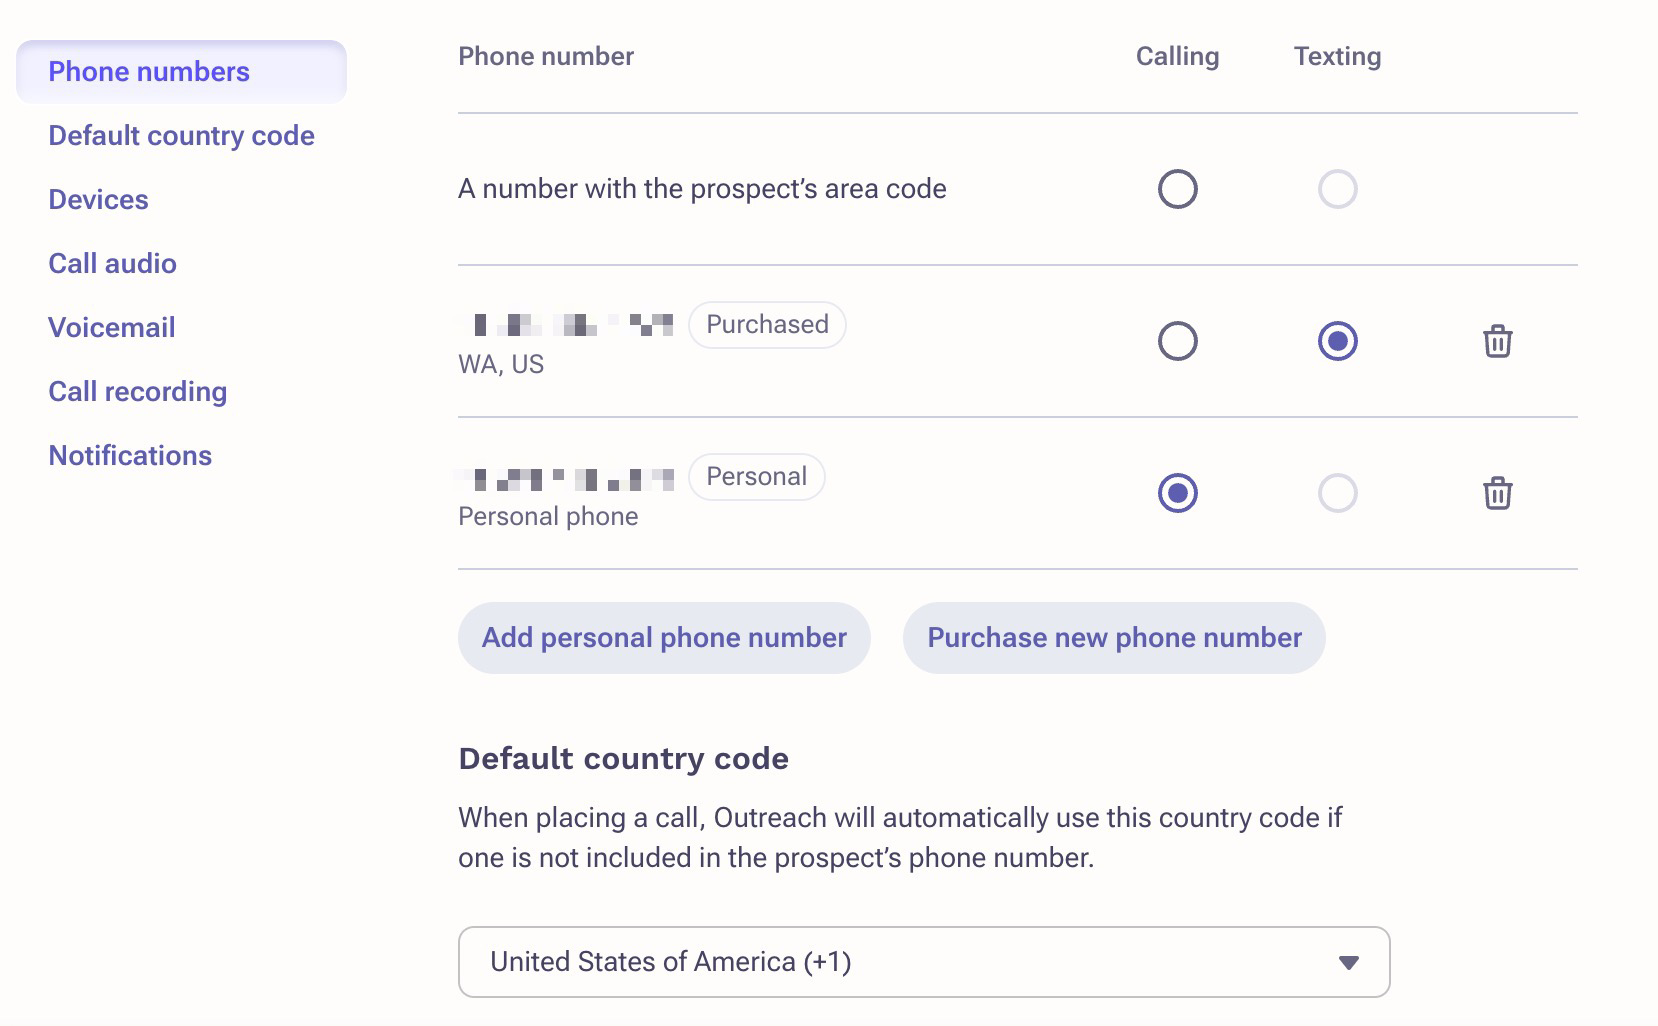Open Notifications settings
Screen dimensions: 1658x1026
130,456
